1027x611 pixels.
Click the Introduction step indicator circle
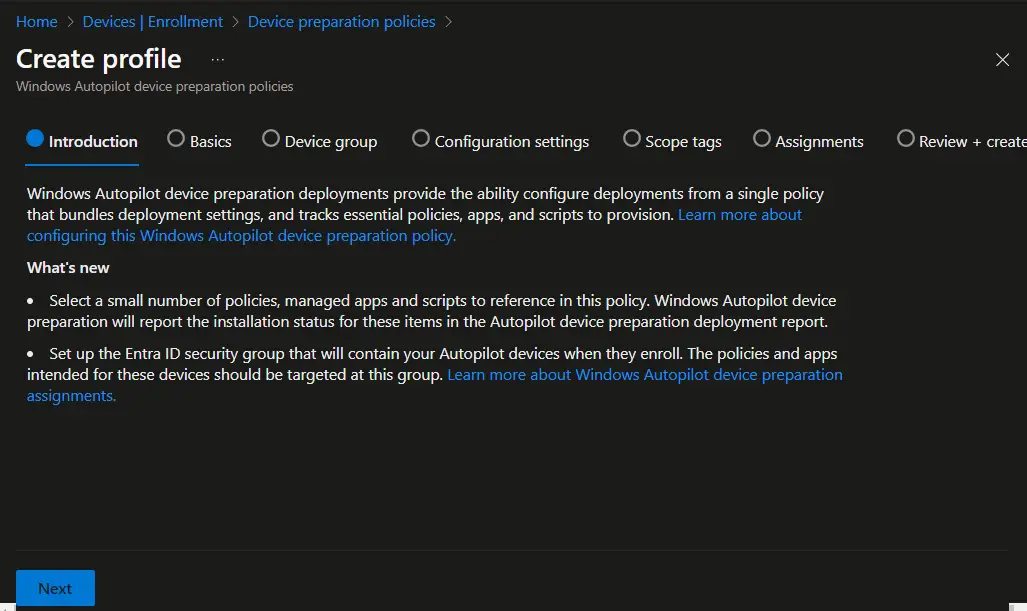coord(35,139)
